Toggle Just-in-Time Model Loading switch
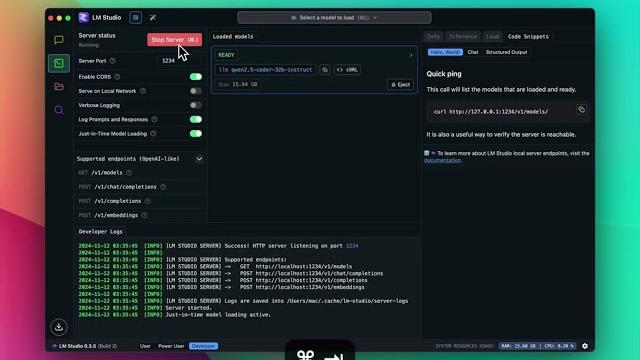 [x=196, y=133]
